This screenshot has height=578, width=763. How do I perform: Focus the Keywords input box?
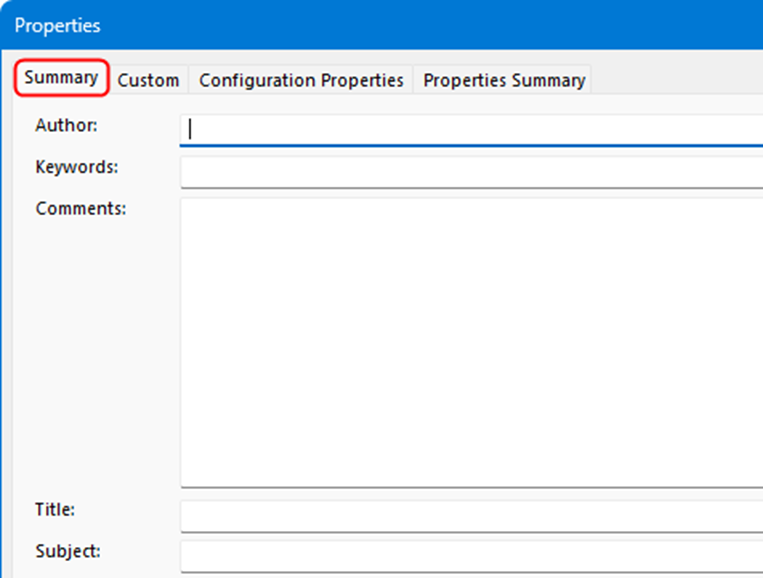click(470, 172)
